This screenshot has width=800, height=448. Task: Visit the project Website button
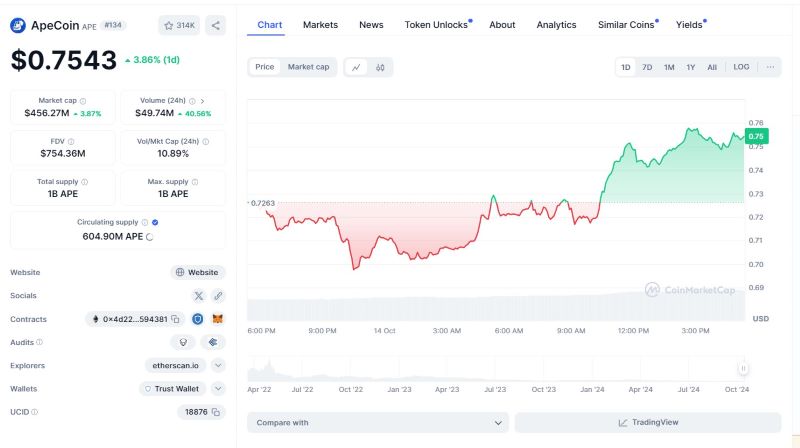[198, 272]
